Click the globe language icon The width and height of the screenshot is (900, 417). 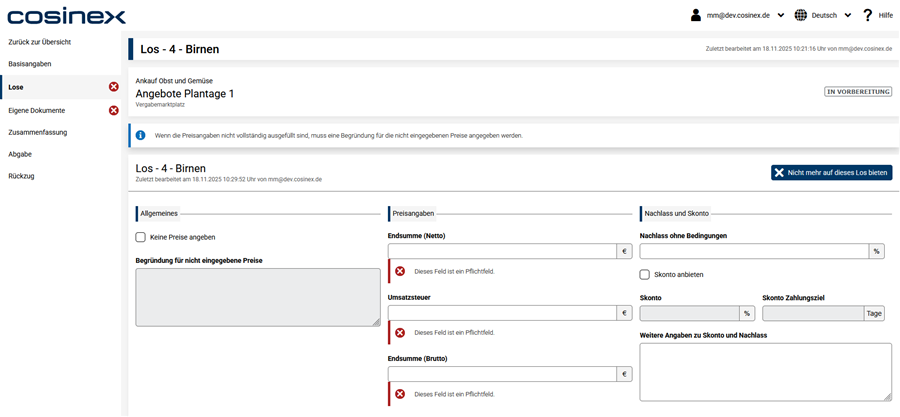[x=801, y=15]
